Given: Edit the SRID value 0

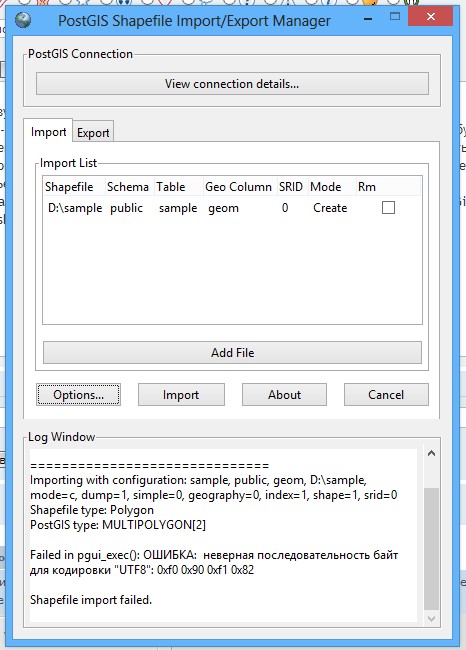Looking at the screenshot, I should point(285,208).
